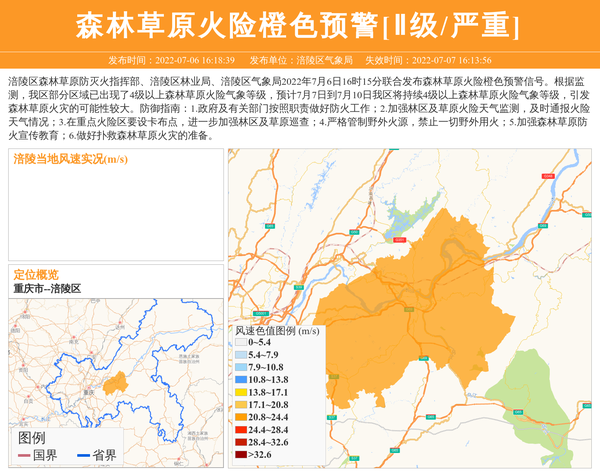Click the 10.8~13.8 blue legend swatch
The width and height of the screenshot is (600, 471).
point(240,380)
